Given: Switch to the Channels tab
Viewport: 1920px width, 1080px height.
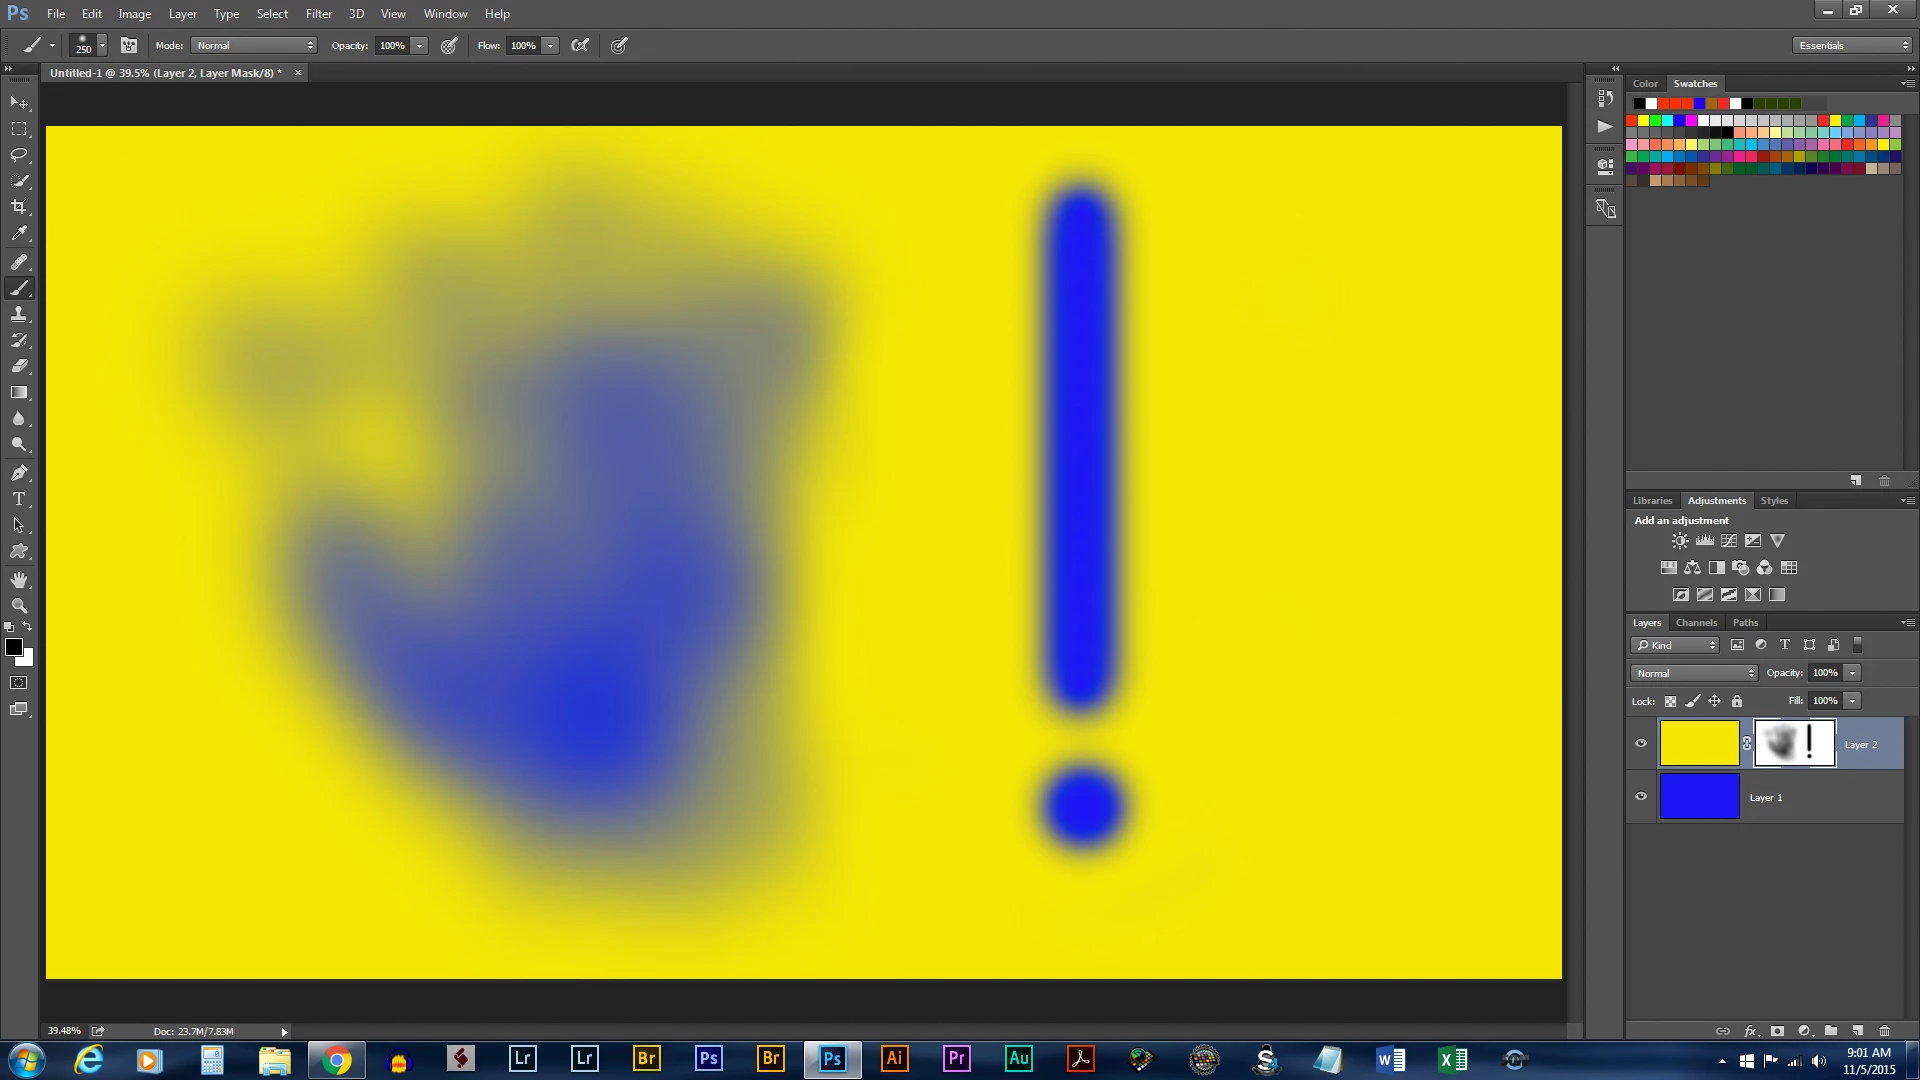Looking at the screenshot, I should coord(1696,623).
